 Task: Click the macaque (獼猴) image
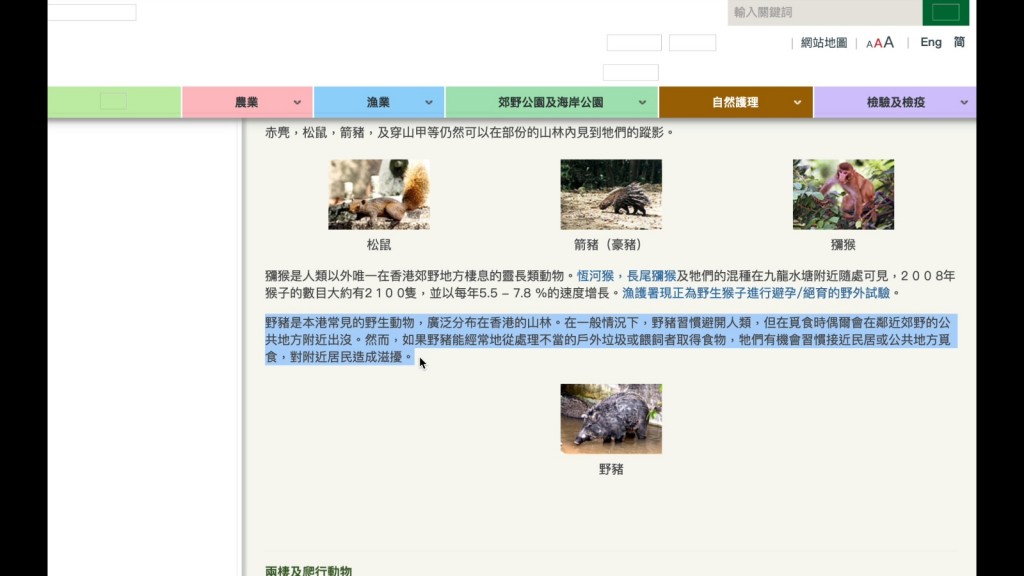(843, 194)
